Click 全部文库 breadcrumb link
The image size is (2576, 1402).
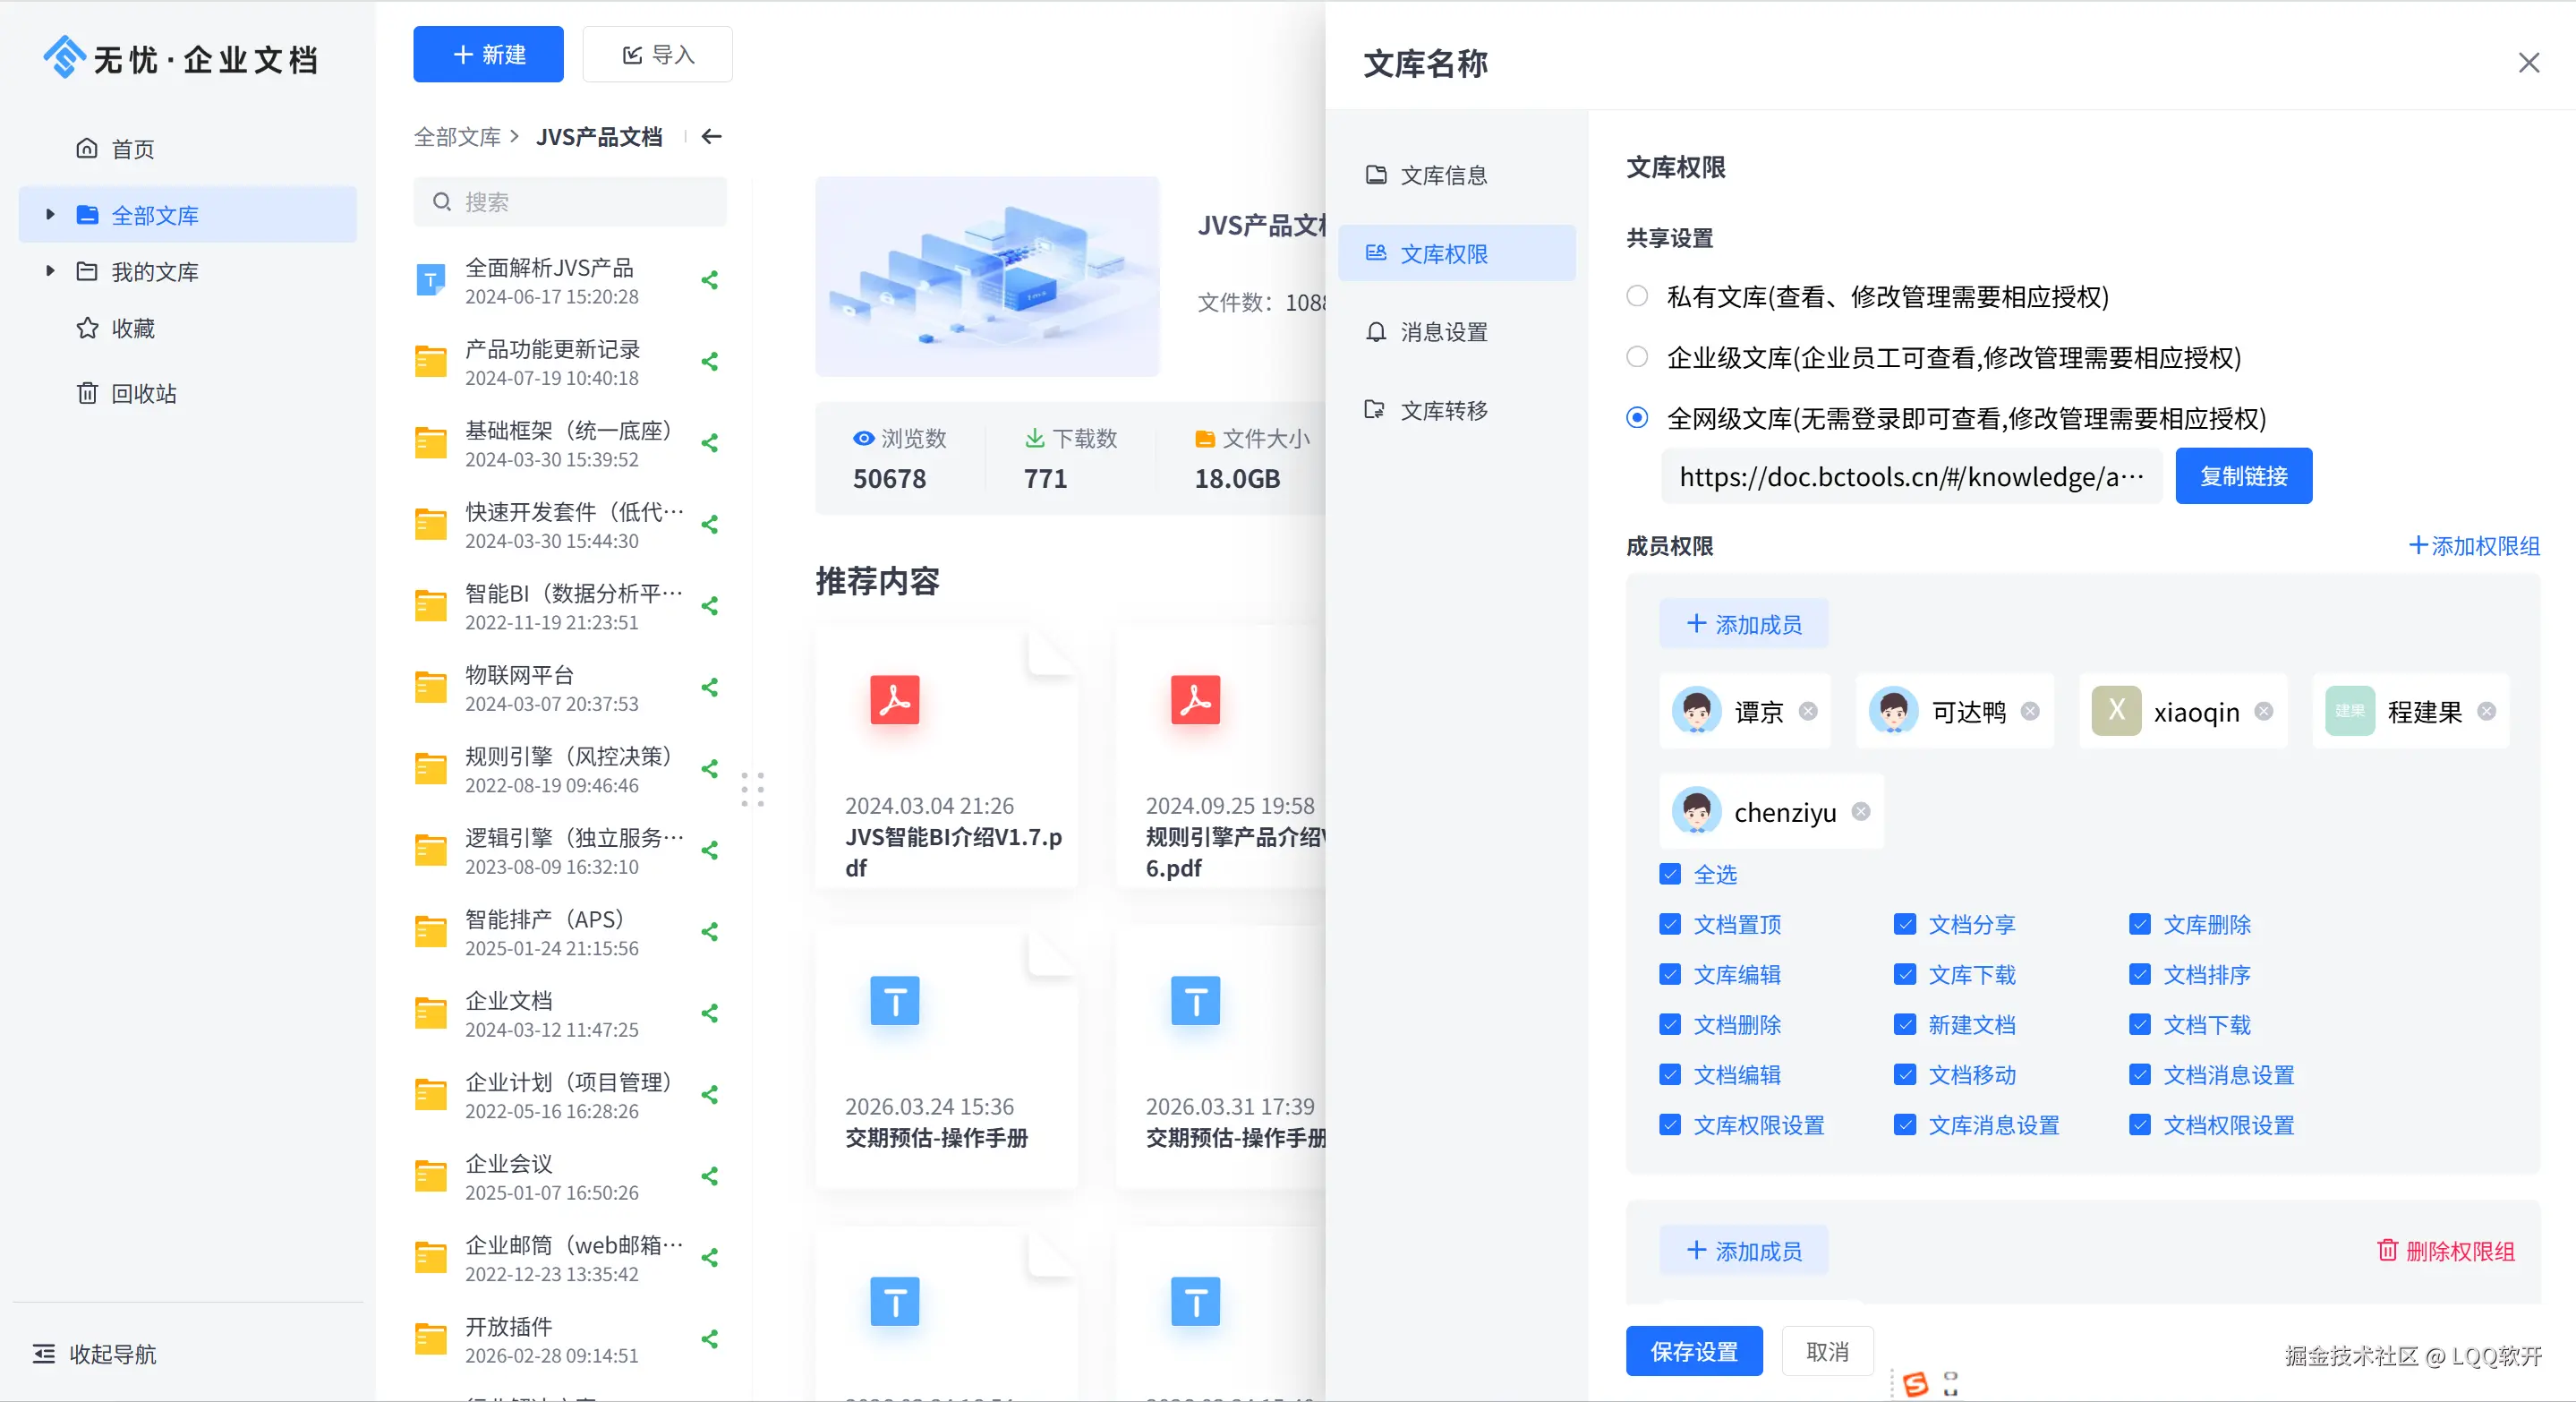coord(457,137)
